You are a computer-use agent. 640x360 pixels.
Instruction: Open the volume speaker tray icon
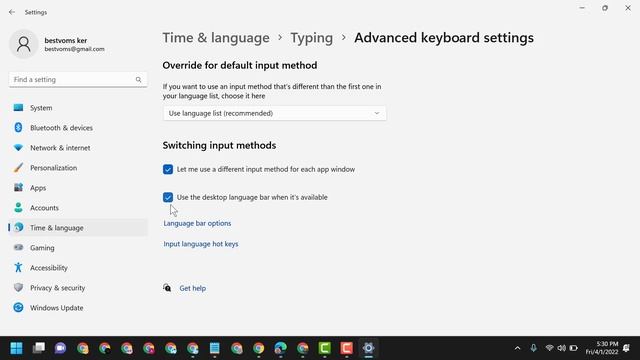[x=562, y=348]
